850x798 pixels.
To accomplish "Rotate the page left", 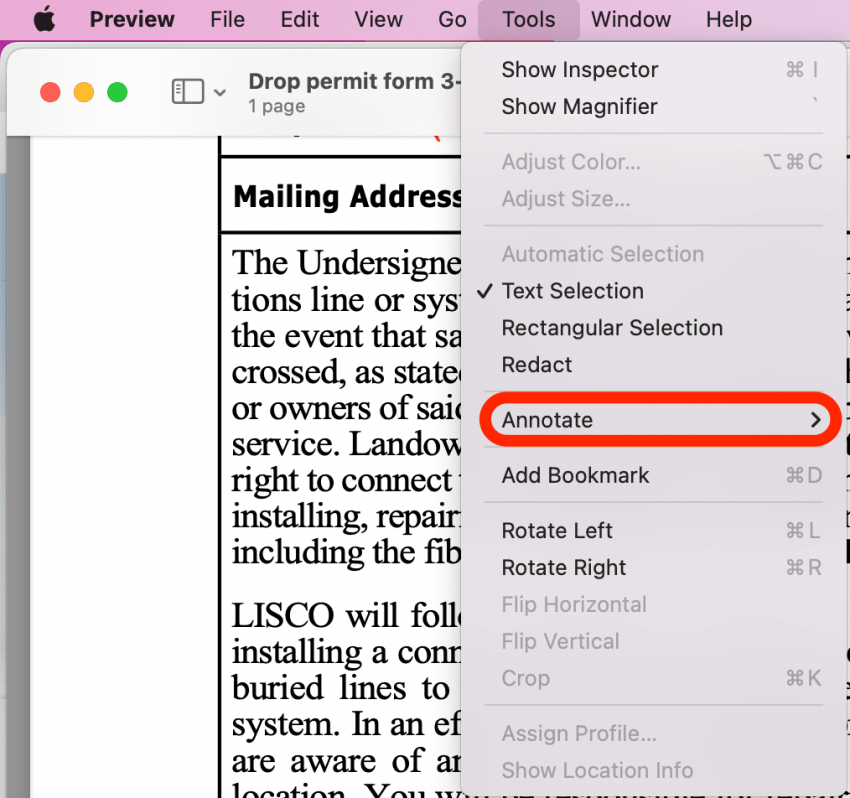I will pyautogui.click(x=557, y=531).
